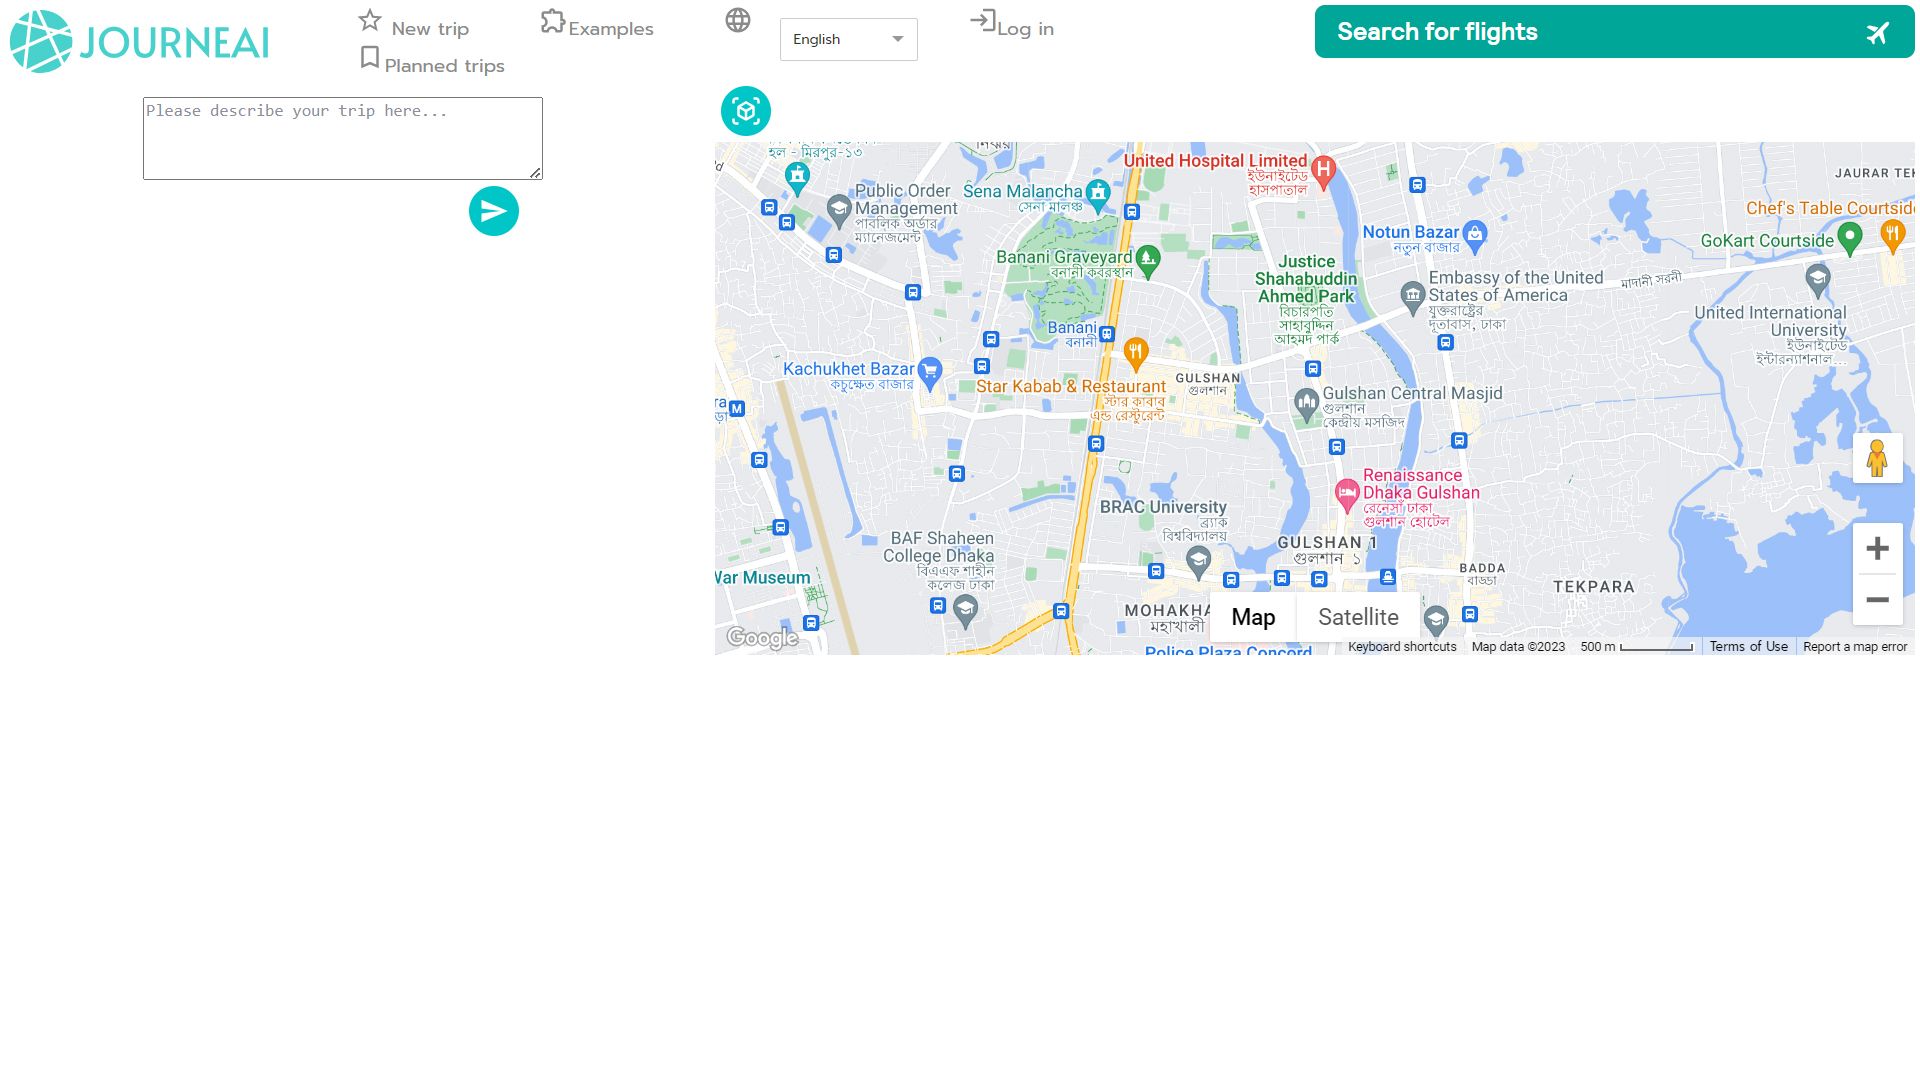This screenshot has height=1080, width=1920.
Task: Select the Kachukhet Bazar cart marker
Action: coord(930,372)
